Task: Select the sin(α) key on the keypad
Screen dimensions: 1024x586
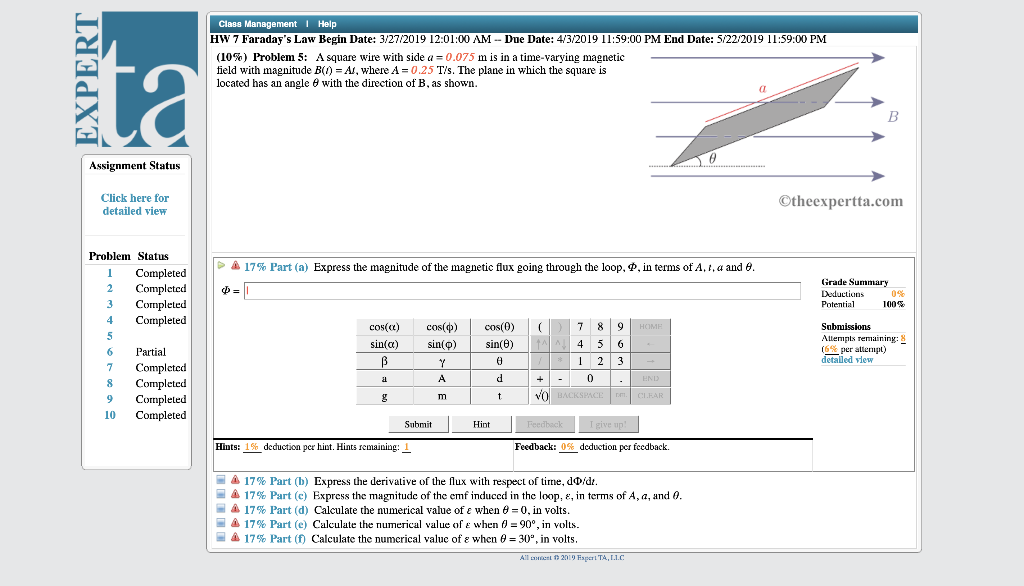Action: pyautogui.click(x=385, y=344)
